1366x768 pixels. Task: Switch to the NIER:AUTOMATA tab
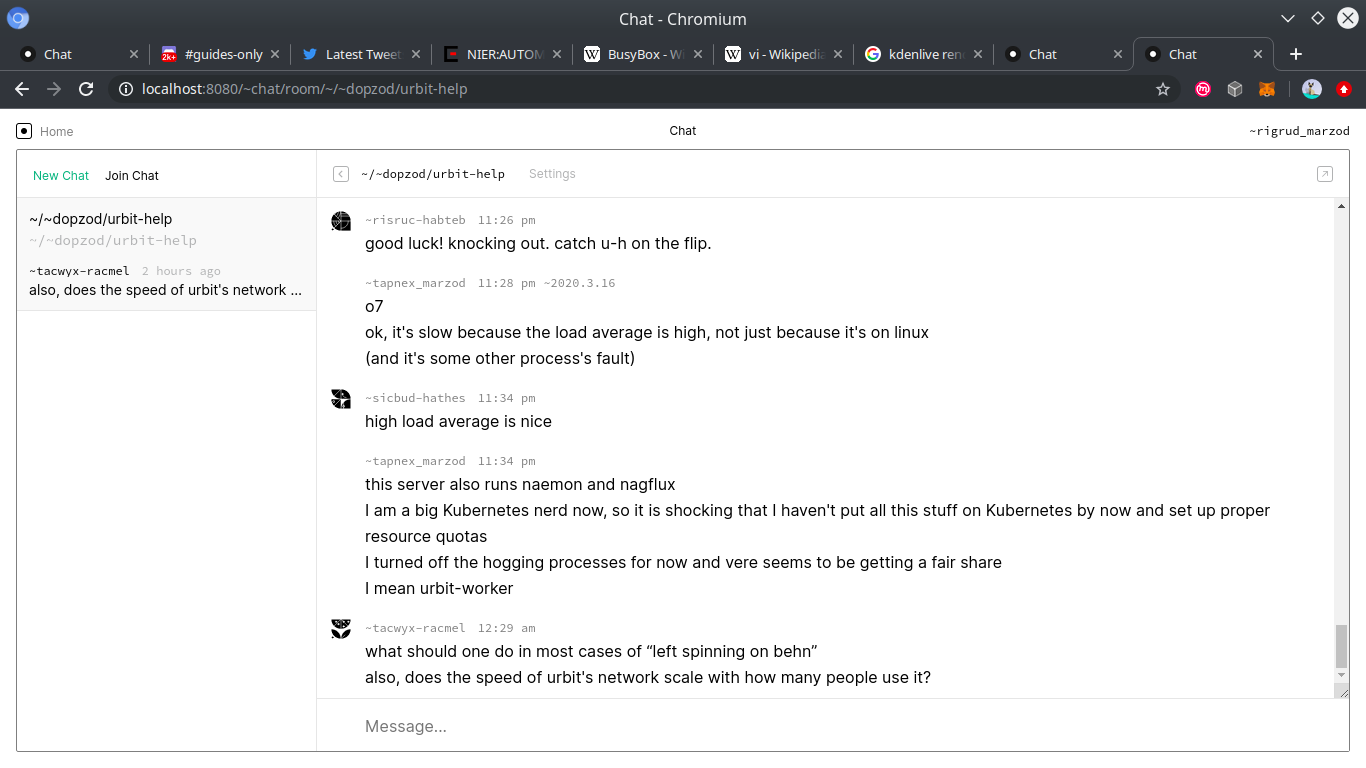coord(504,54)
